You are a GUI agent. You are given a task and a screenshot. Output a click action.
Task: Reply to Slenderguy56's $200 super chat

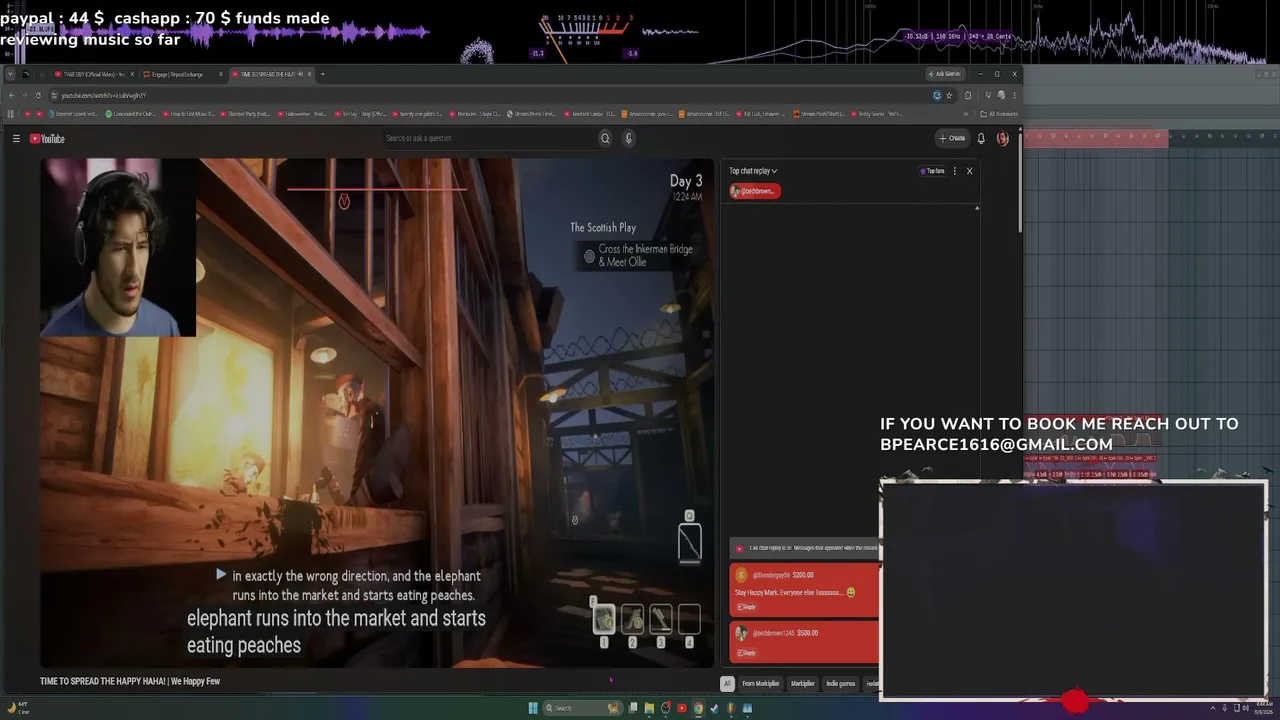pos(746,607)
